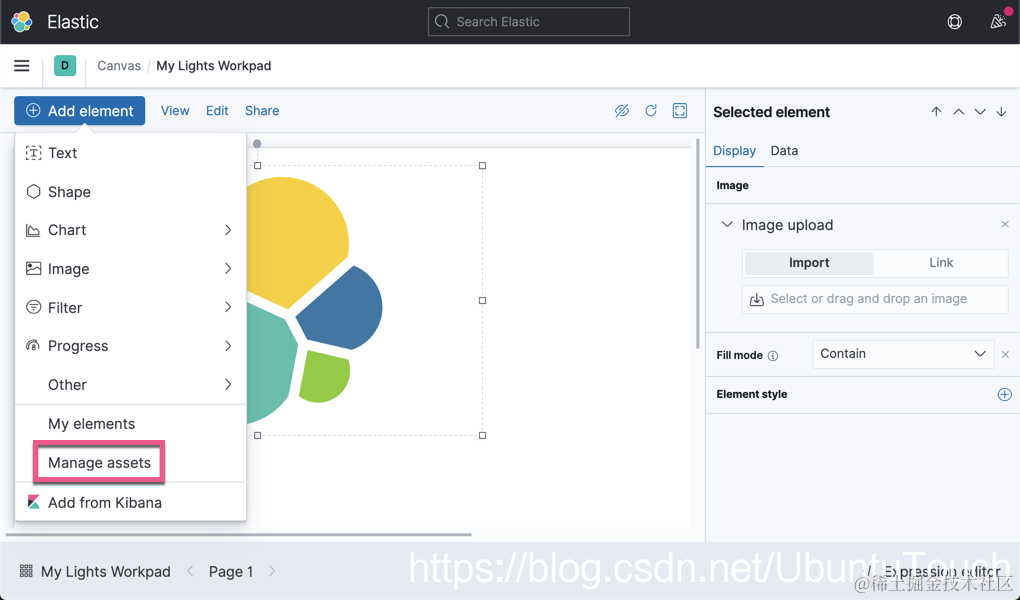
Task: Expand the Image submenu
Action: point(130,269)
